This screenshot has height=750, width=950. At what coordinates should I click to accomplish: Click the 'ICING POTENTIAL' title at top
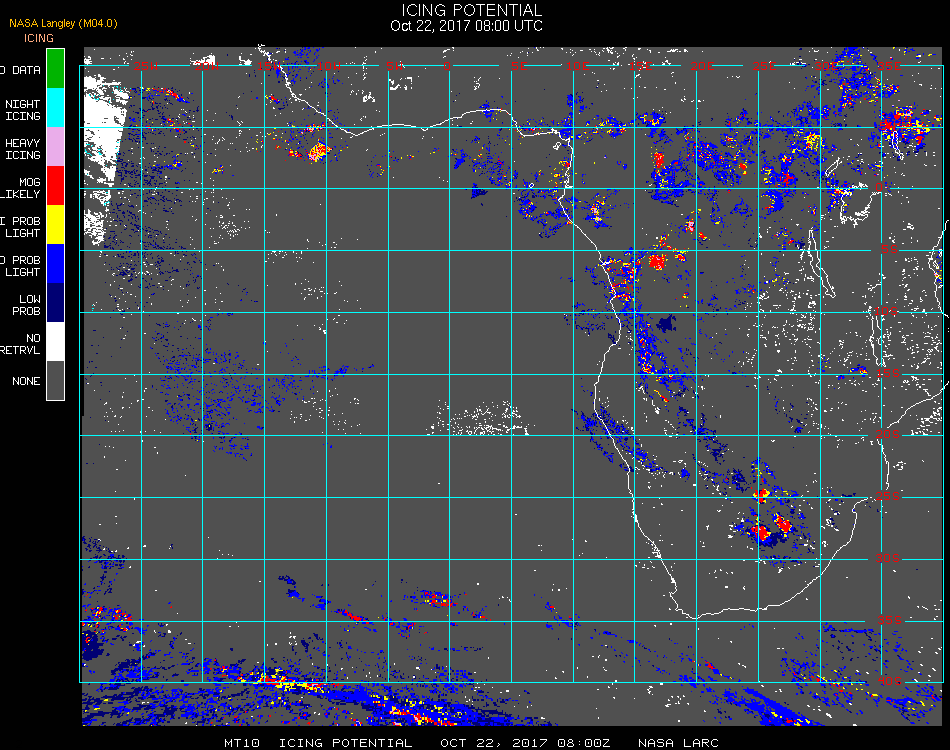pos(471,10)
